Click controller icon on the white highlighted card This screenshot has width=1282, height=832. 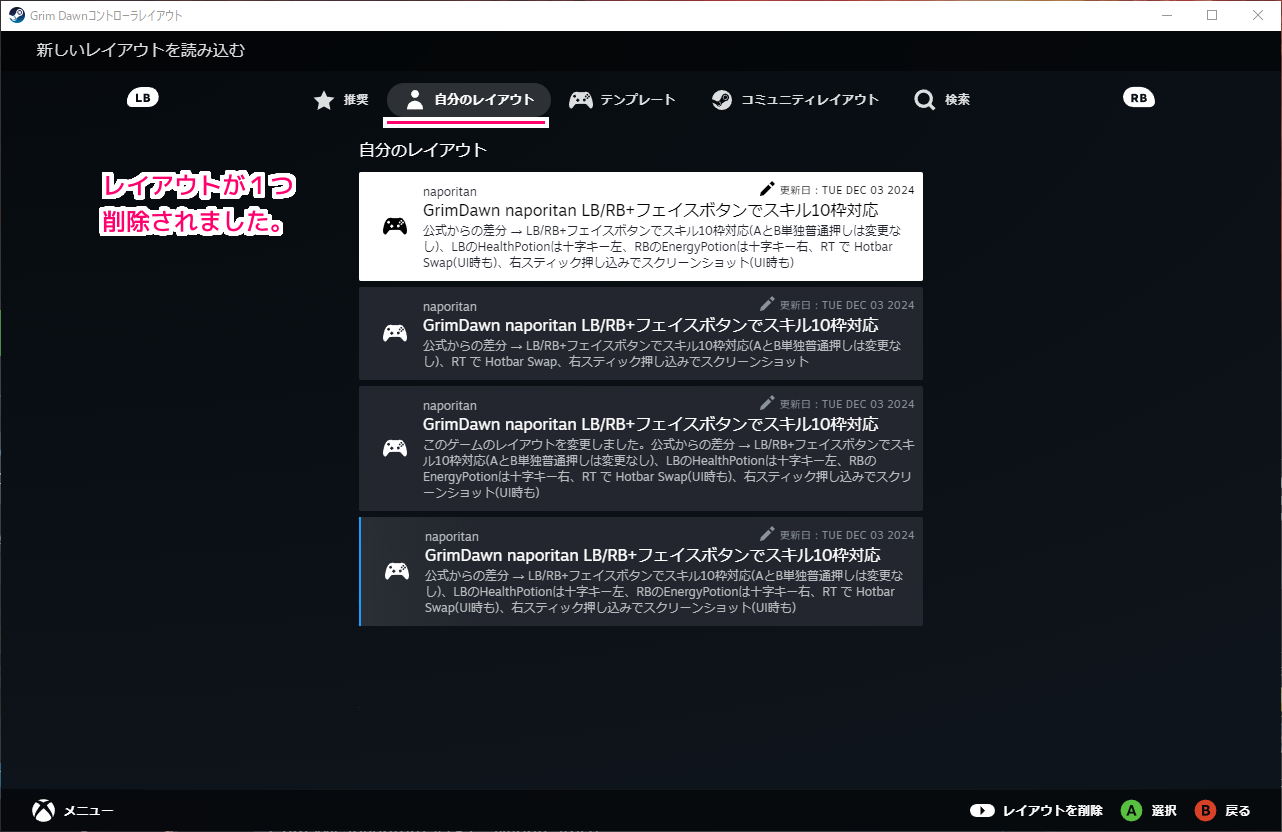(x=395, y=226)
